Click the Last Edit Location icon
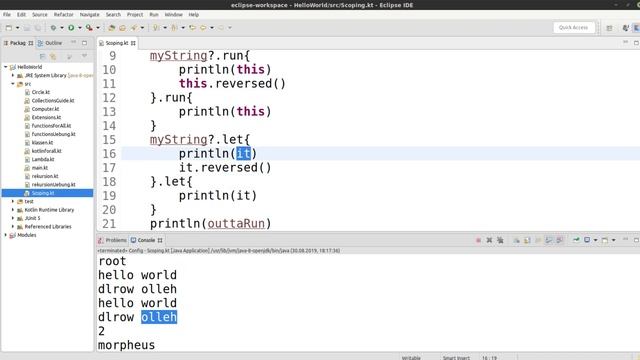This screenshot has width=640, height=360. (192, 28)
